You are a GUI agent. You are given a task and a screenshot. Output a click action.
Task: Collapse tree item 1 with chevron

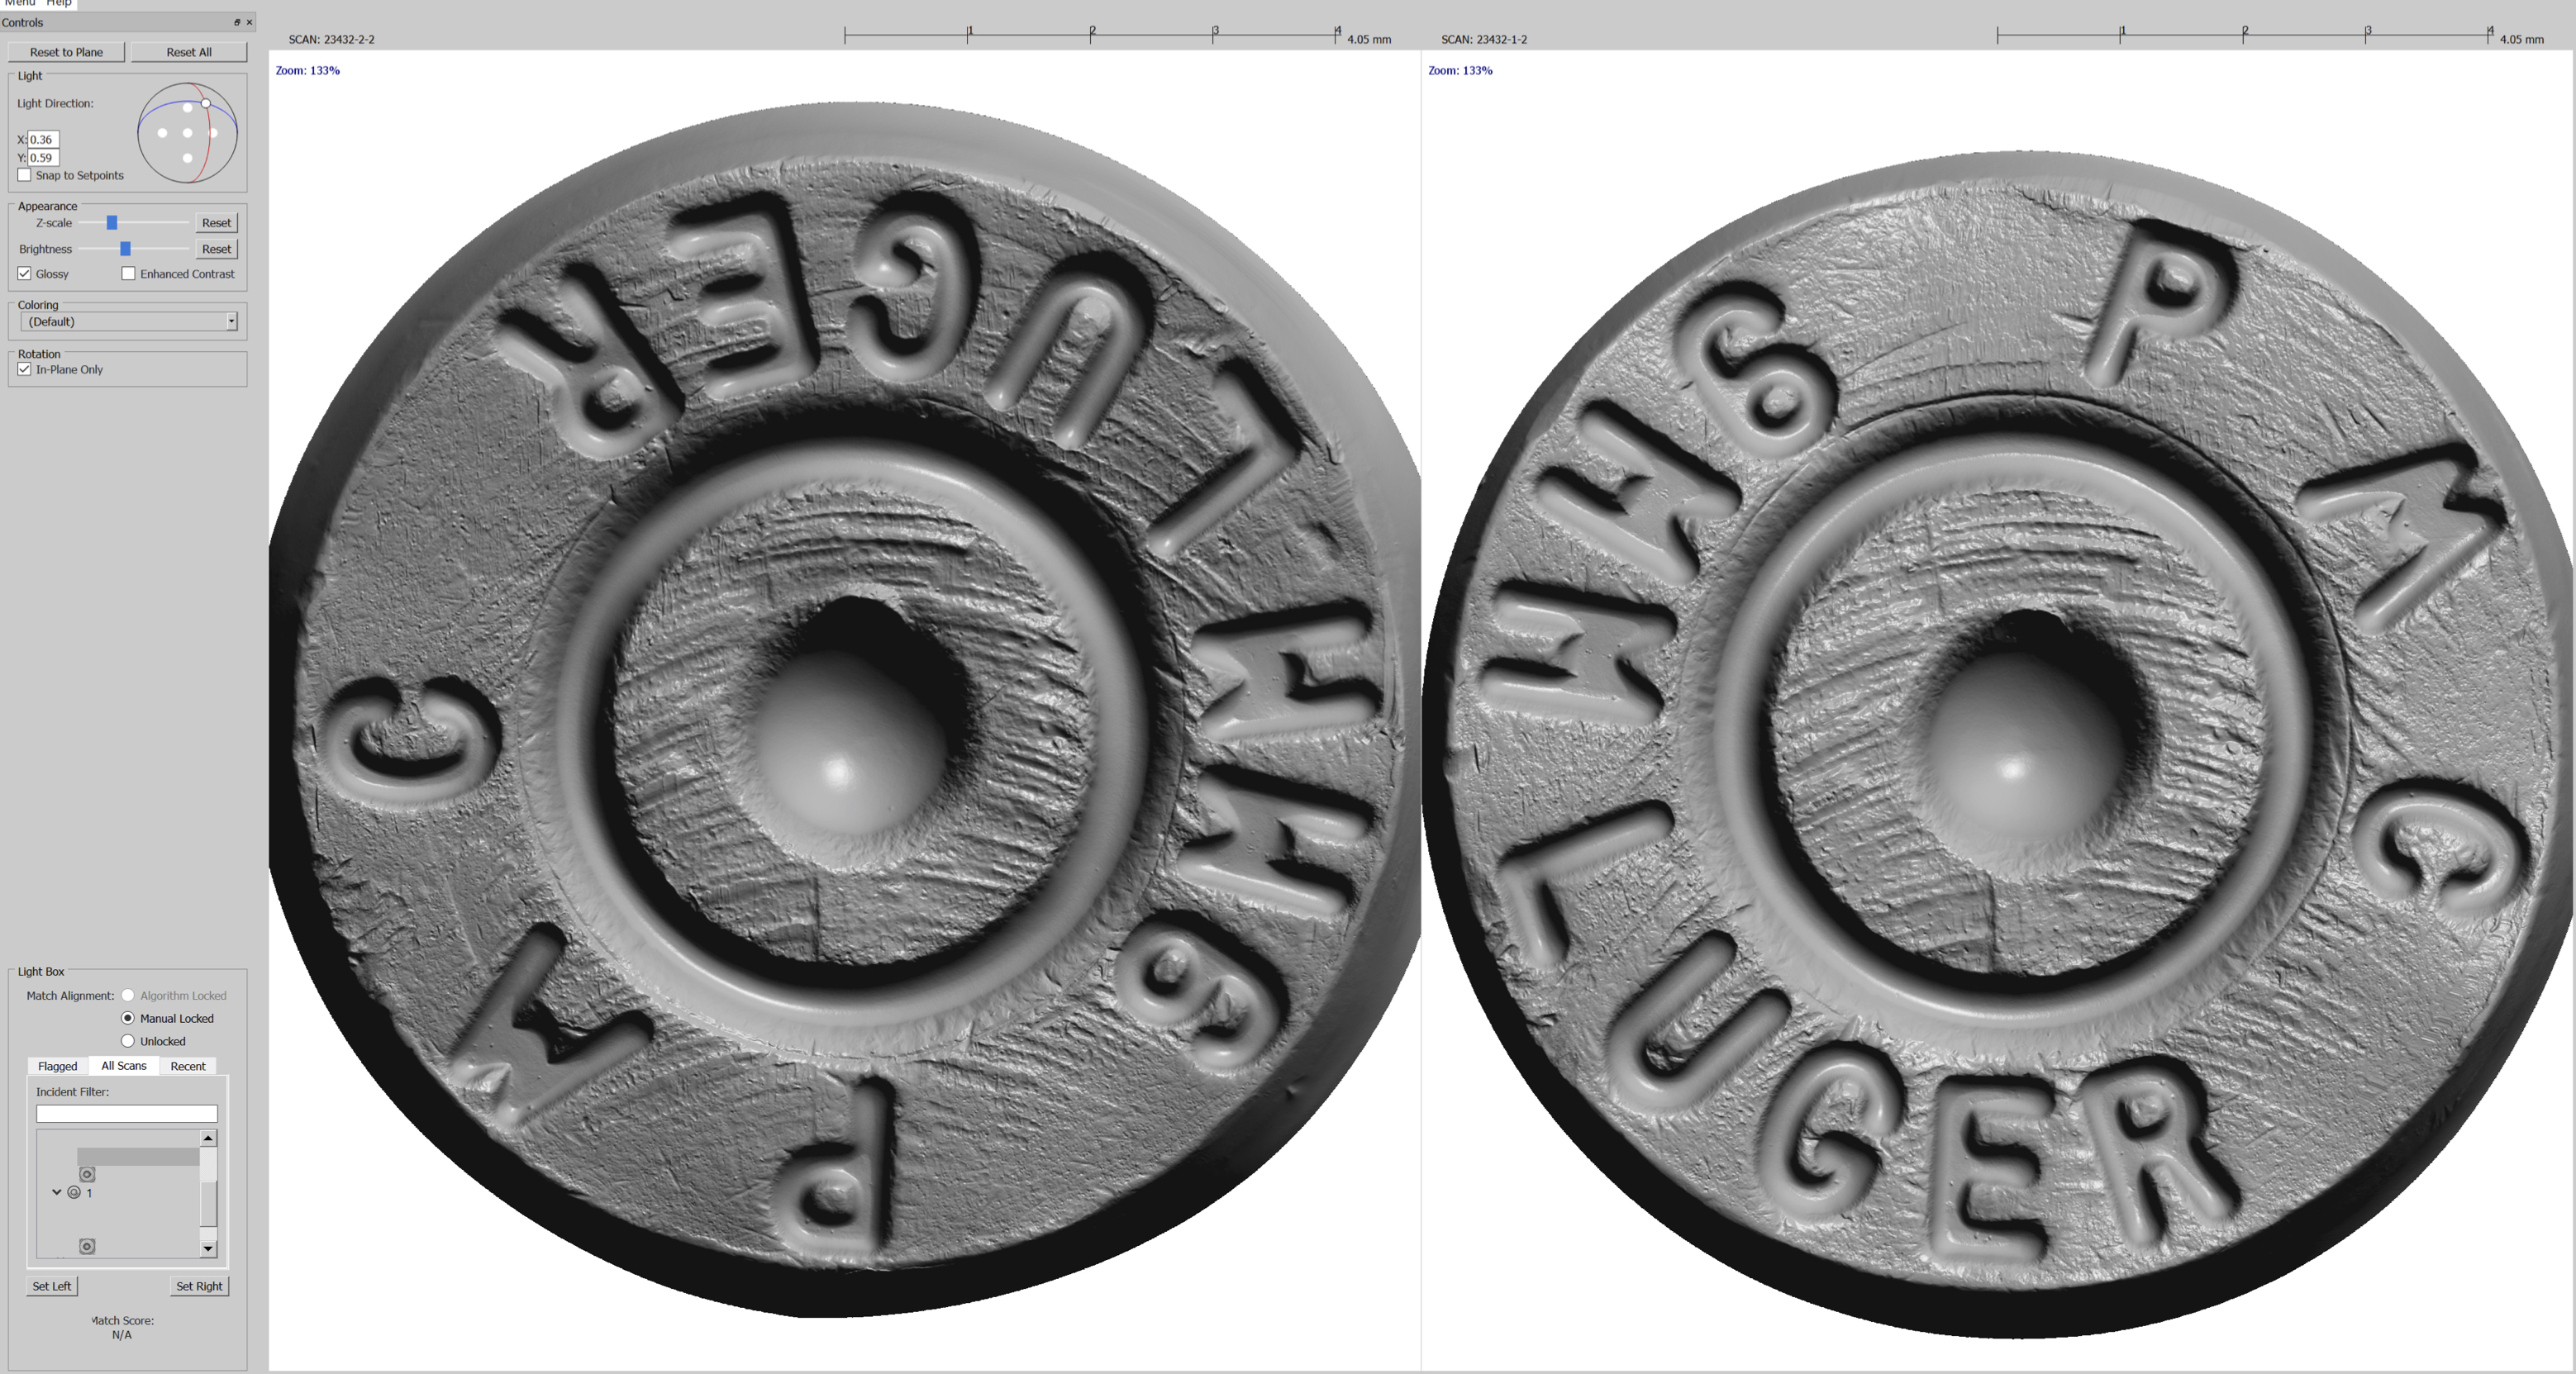[x=57, y=1192]
